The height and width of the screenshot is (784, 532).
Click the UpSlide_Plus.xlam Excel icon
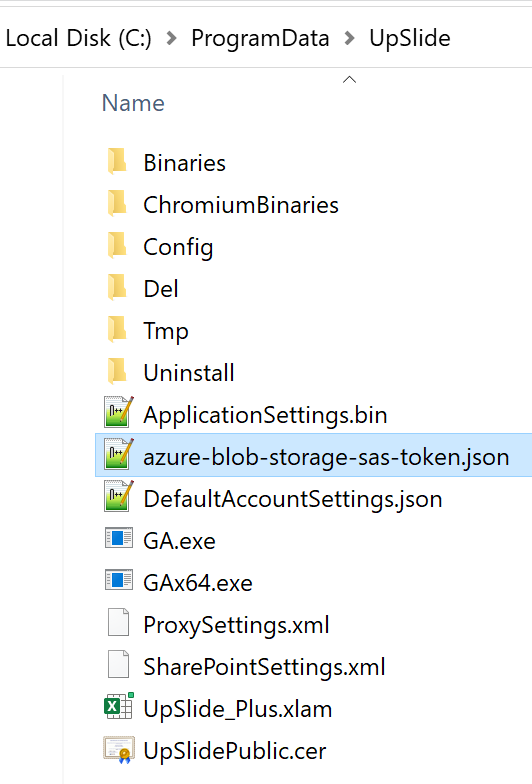pyautogui.click(x=119, y=706)
